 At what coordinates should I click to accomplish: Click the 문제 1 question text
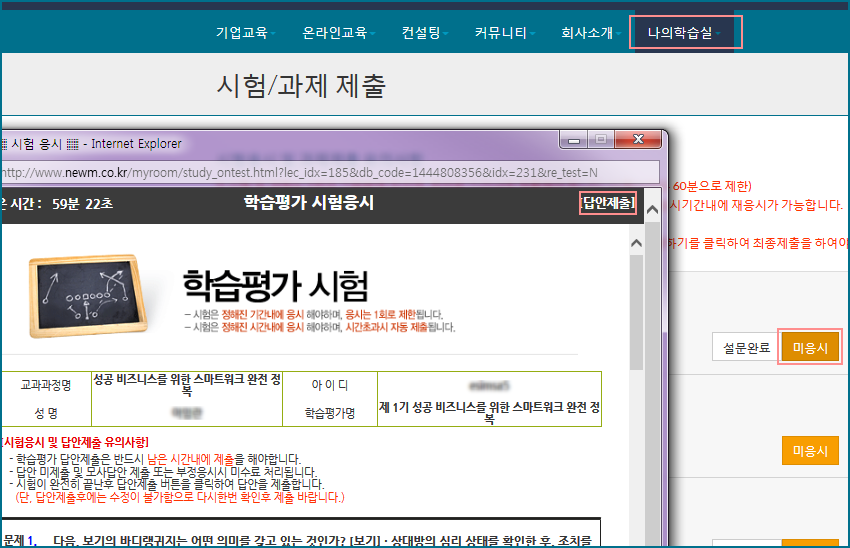(300, 540)
